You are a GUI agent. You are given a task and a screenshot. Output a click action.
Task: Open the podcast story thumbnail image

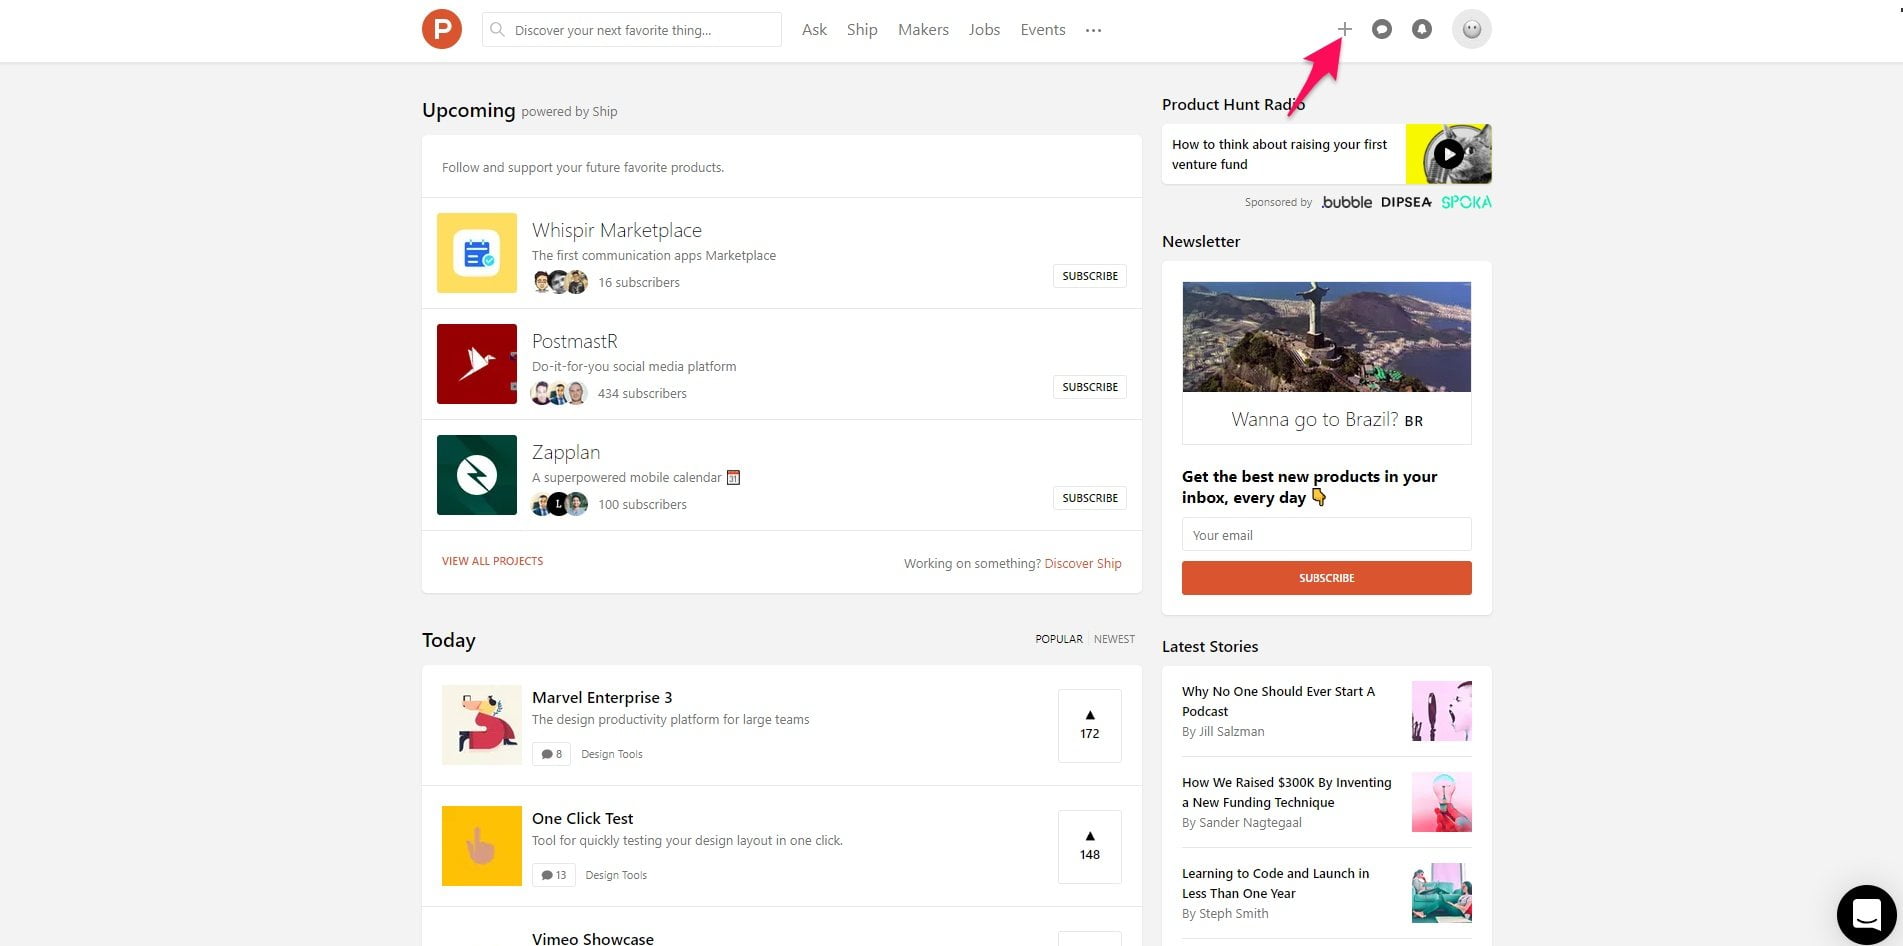[x=1441, y=711]
